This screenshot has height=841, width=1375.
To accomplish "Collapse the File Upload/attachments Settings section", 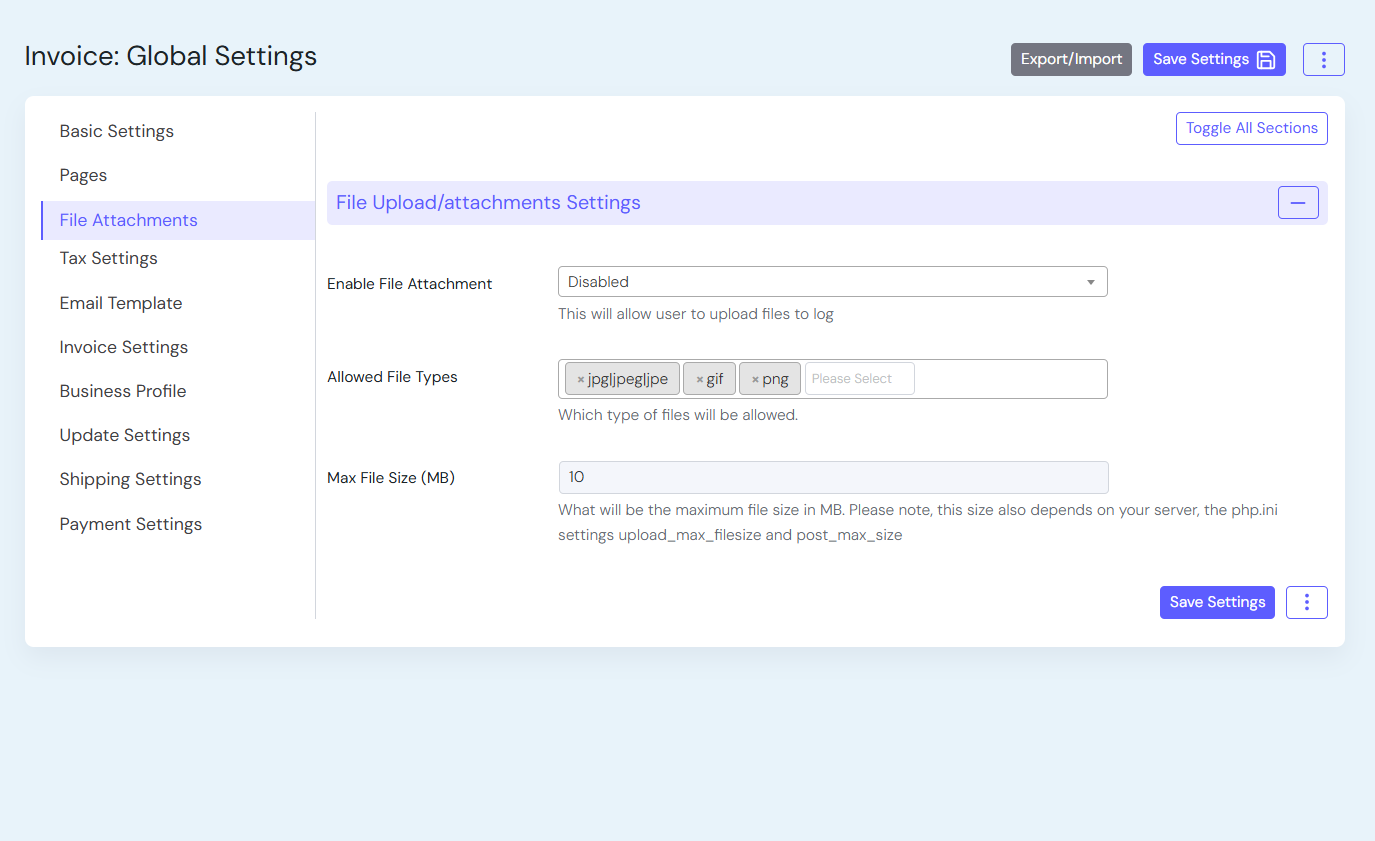I will point(1297,203).
